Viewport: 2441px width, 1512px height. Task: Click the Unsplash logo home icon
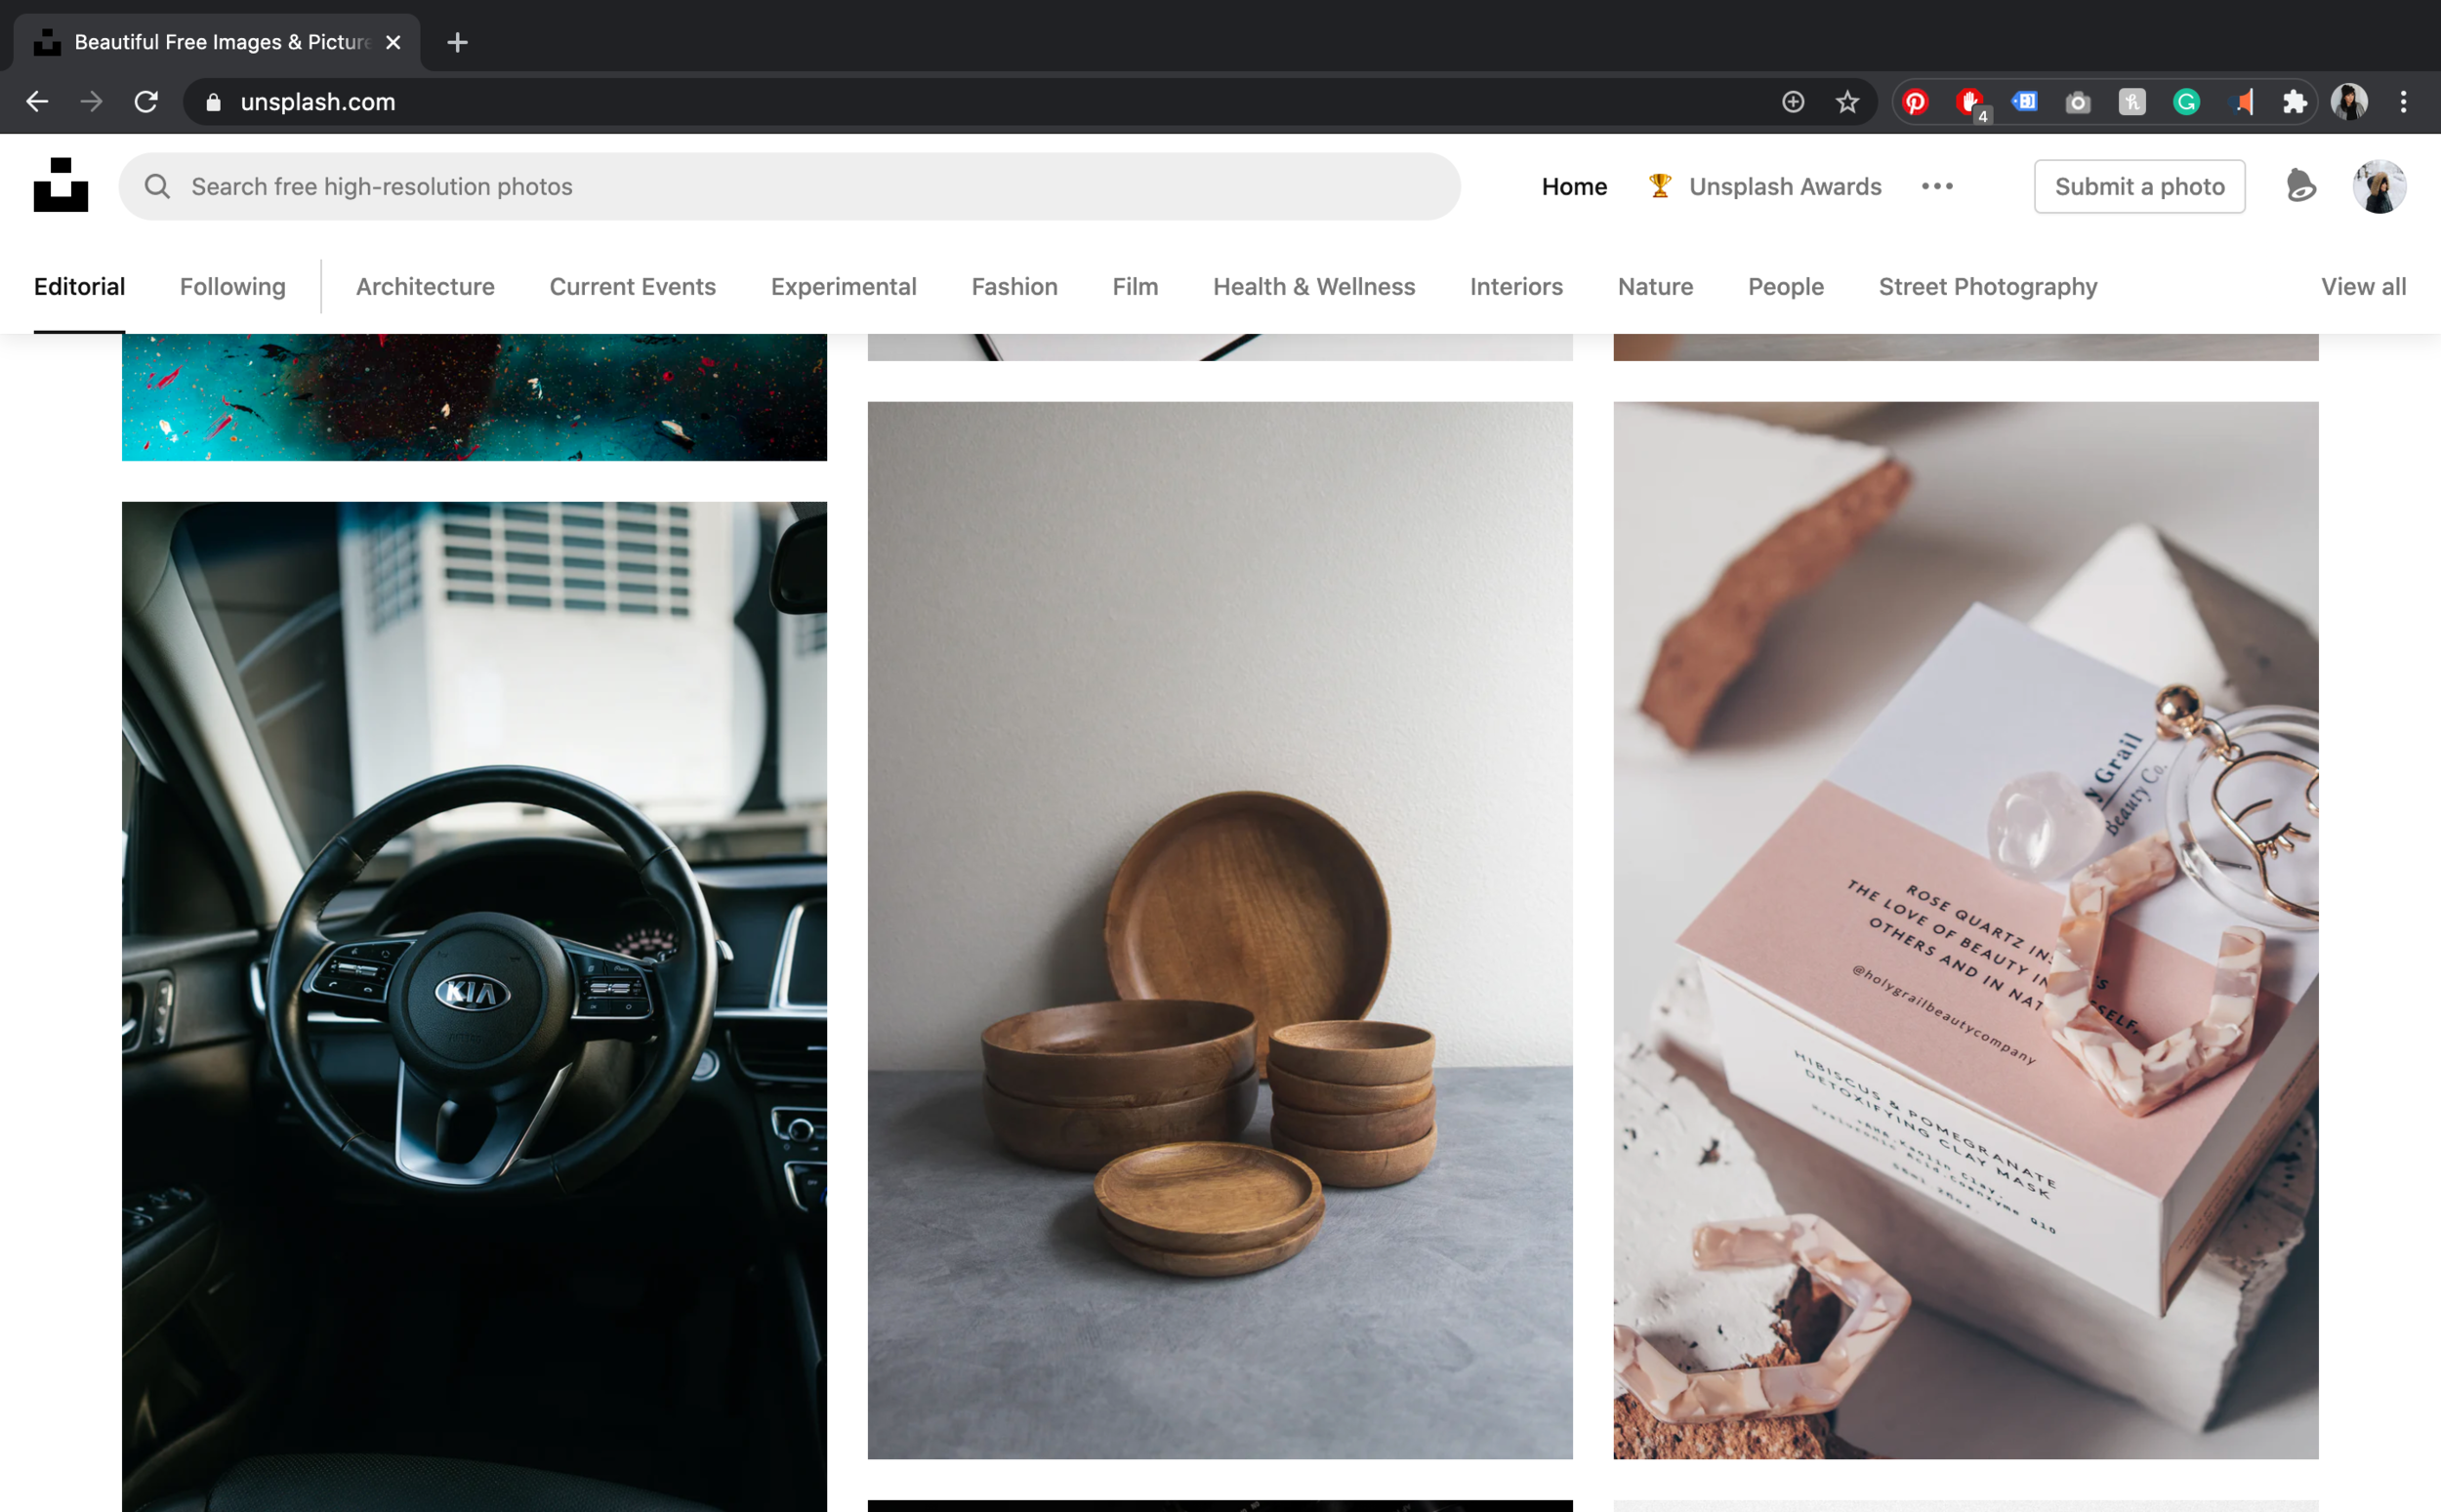(x=61, y=186)
